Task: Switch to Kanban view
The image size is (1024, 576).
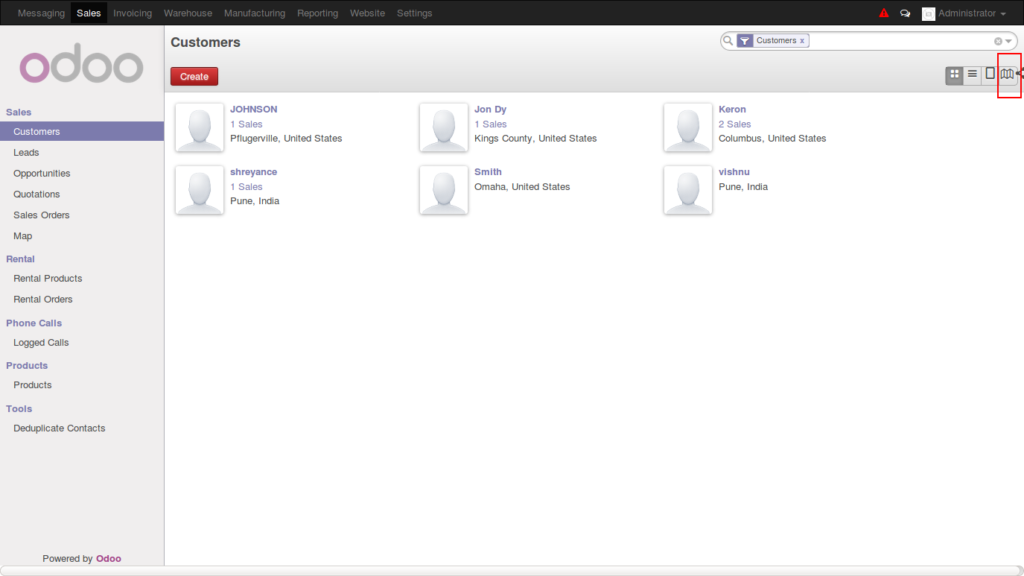Action: click(x=955, y=73)
